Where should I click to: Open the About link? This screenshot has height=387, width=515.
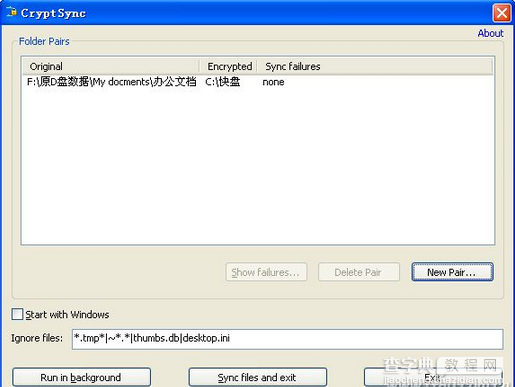point(490,33)
